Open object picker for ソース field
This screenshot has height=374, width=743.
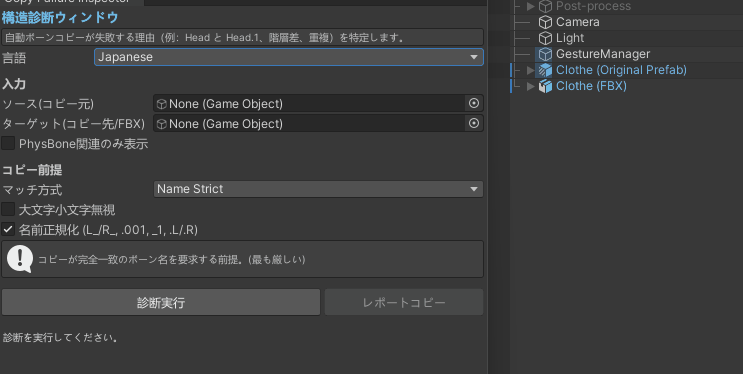pyautogui.click(x=473, y=103)
